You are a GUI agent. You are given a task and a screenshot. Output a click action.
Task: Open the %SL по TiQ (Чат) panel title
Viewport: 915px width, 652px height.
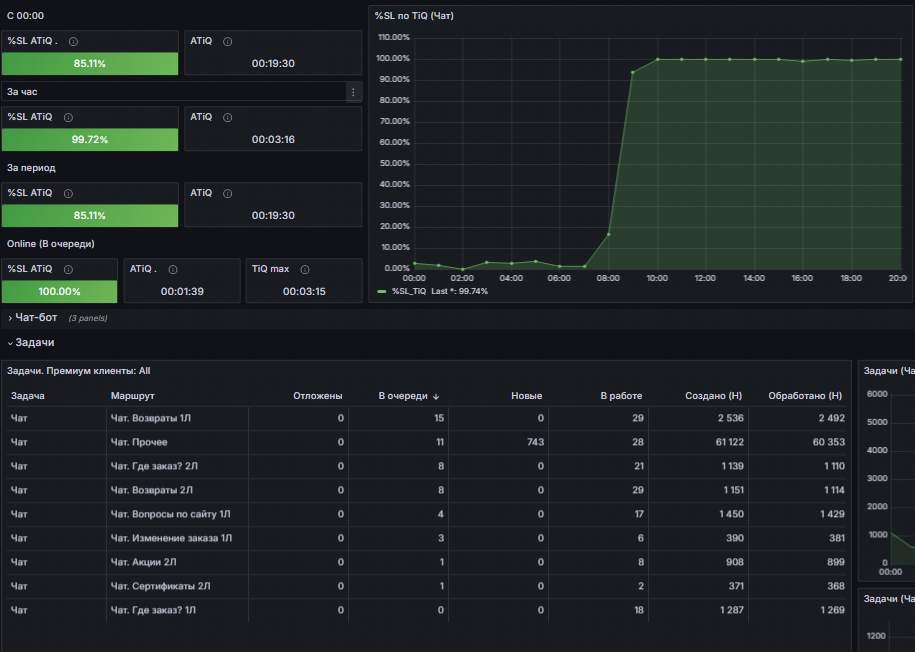[x=414, y=16]
